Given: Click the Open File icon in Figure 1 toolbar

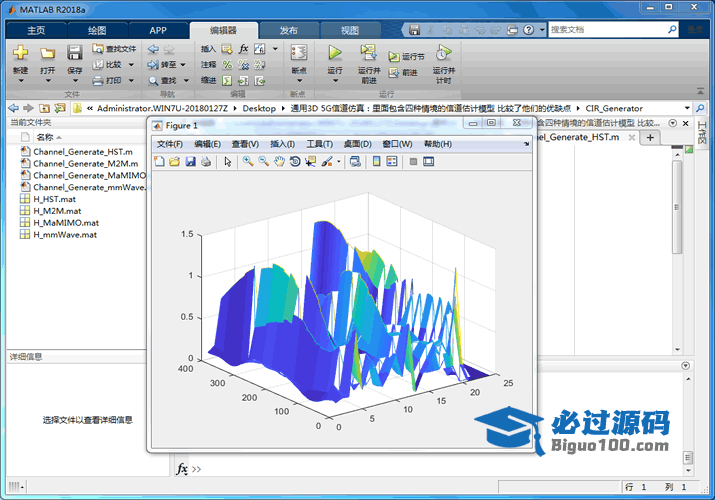Looking at the screenshot, I should pos(175,161).
